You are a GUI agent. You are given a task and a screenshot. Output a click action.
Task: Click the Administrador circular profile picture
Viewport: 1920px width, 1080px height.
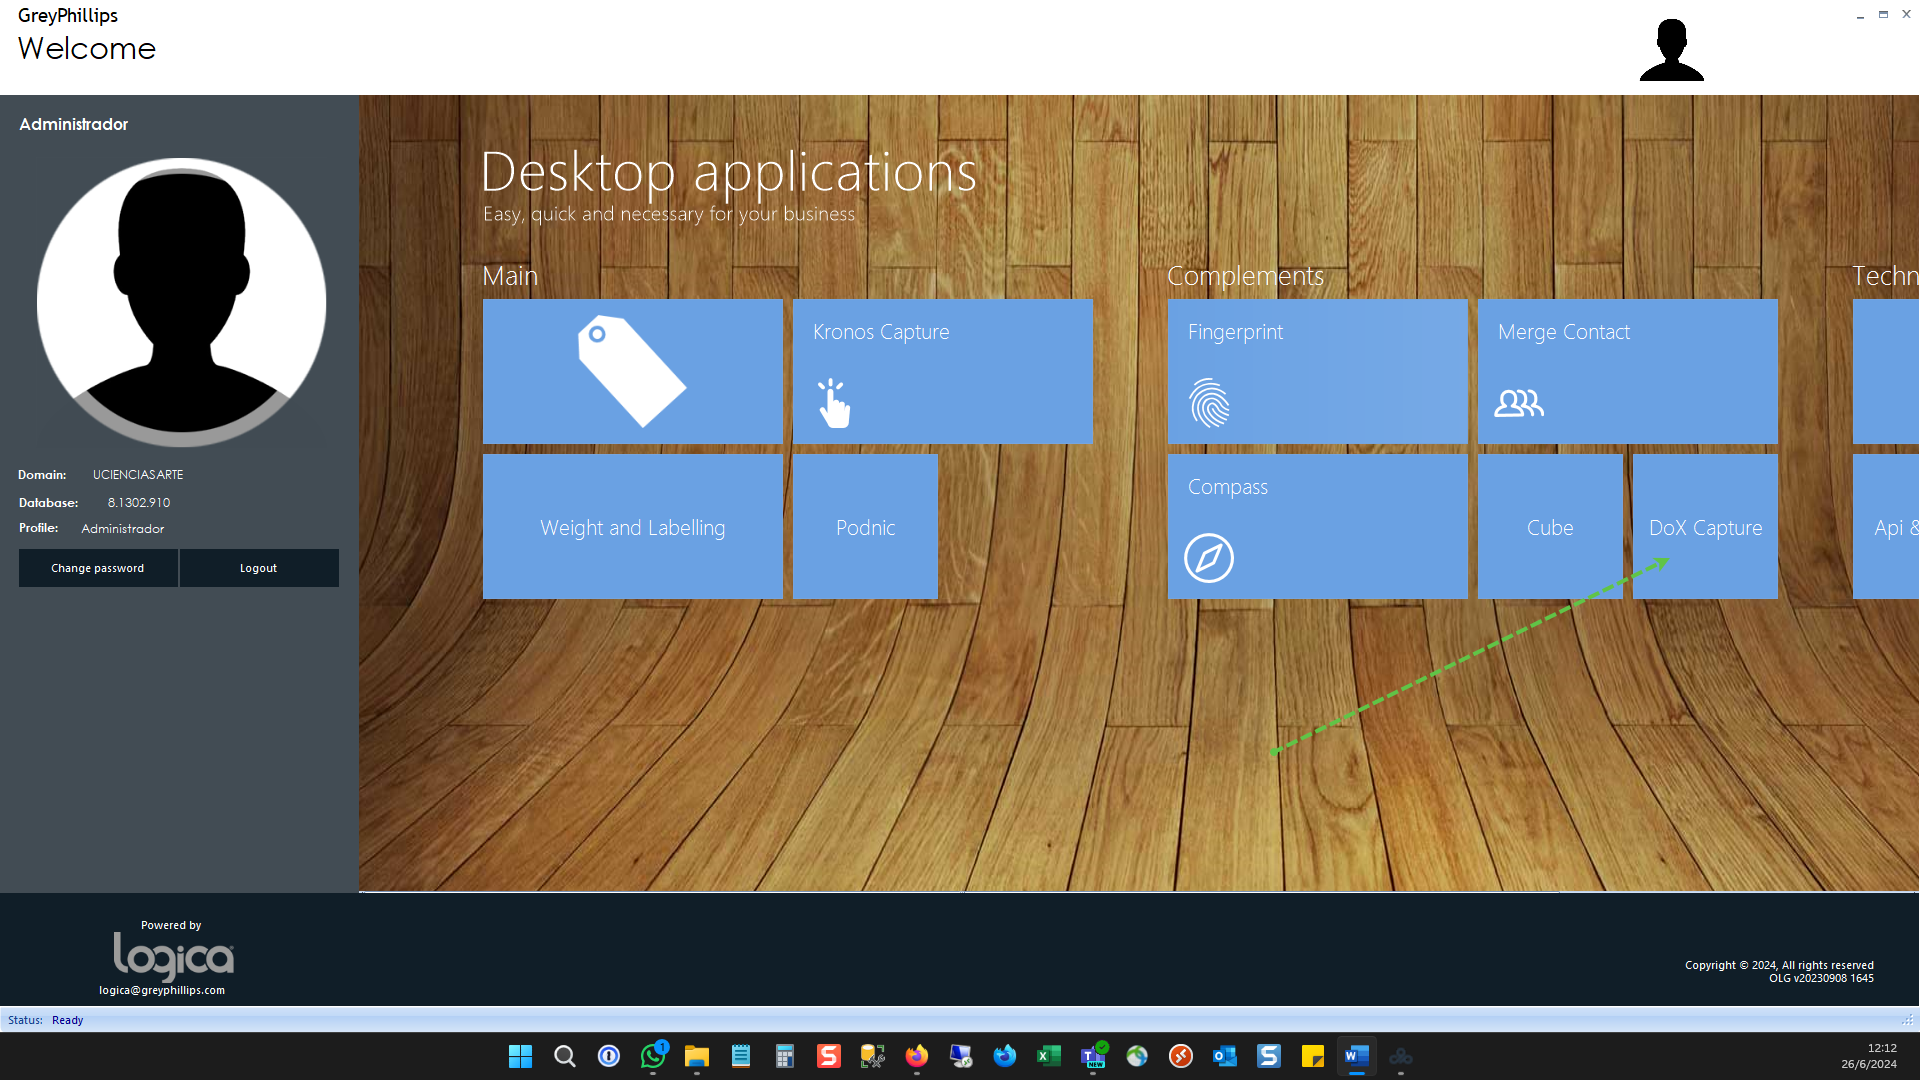tap(181, 302)
